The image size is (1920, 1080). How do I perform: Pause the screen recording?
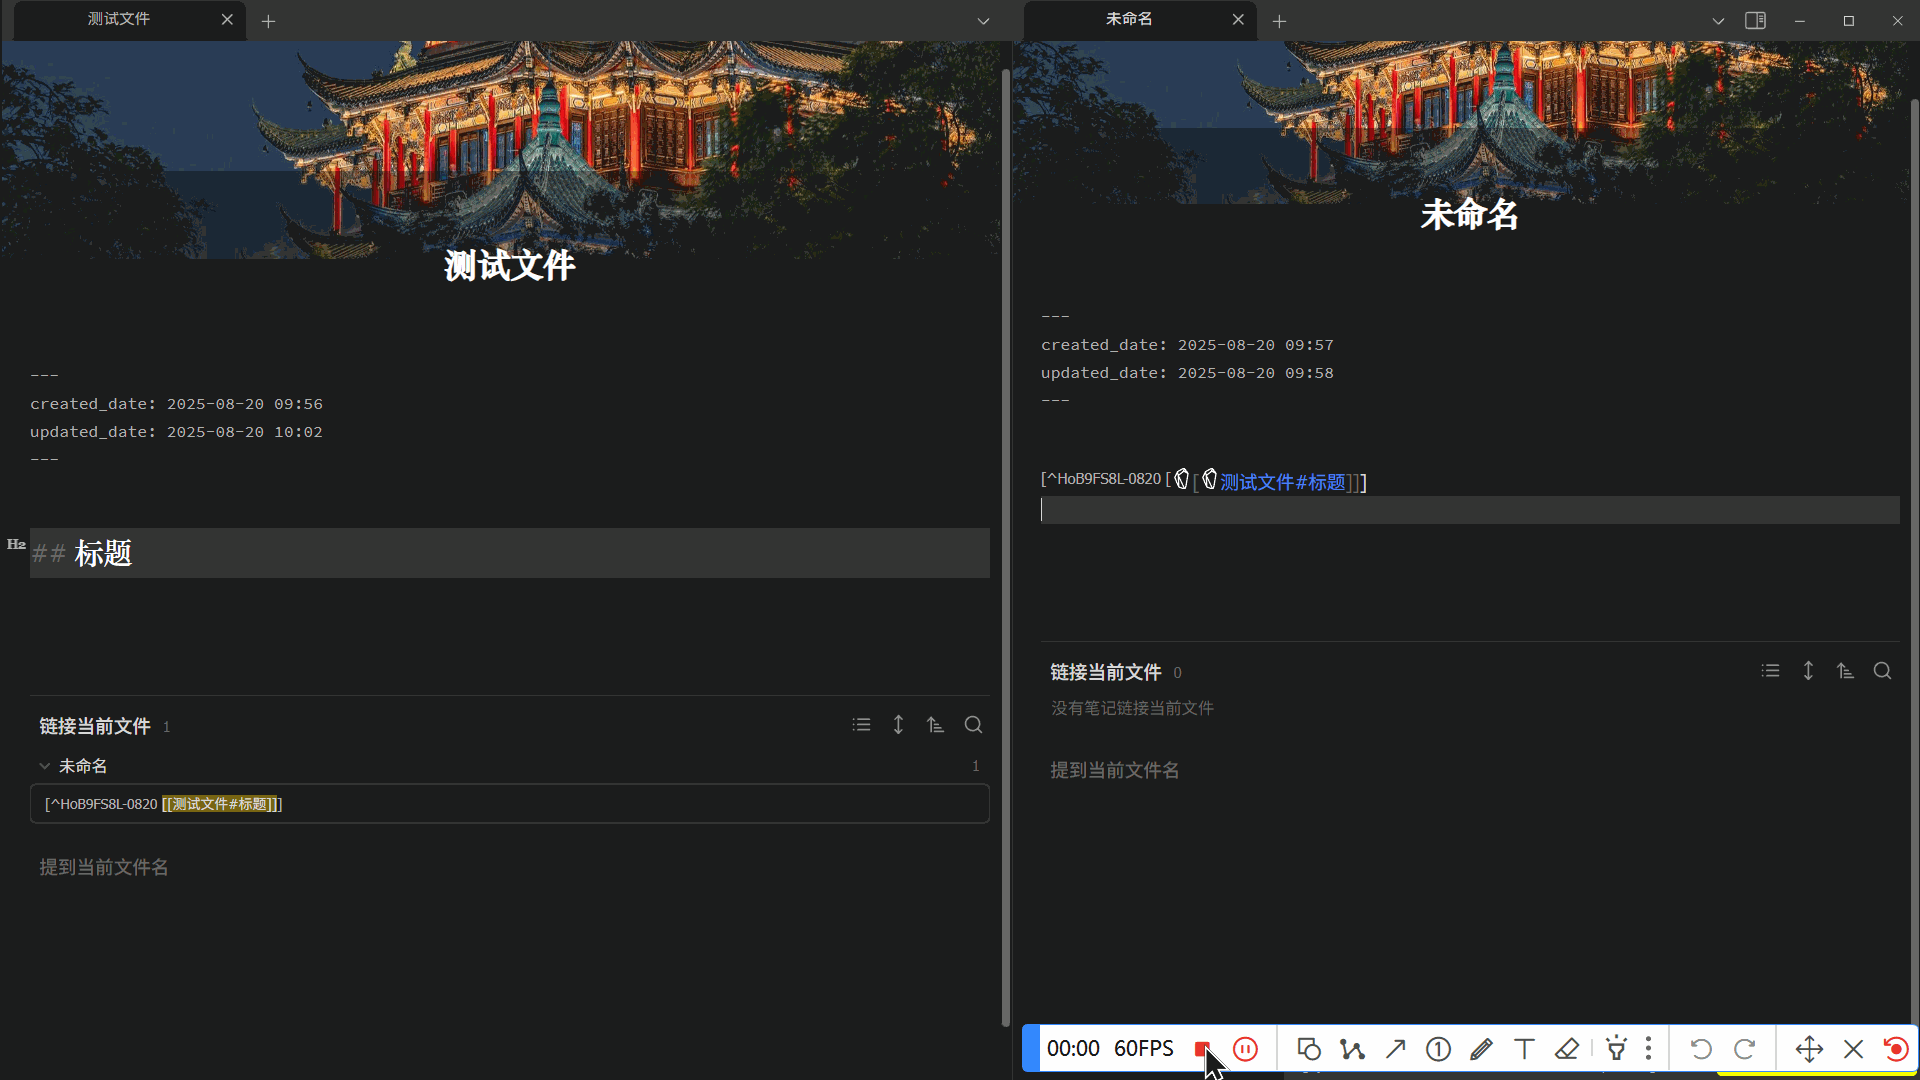[1245, 1049]
